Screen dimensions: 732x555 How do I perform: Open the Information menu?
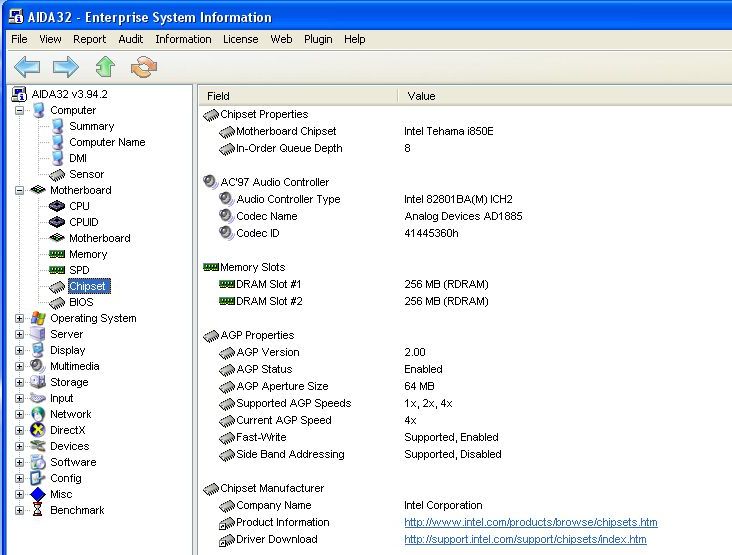tap(183, 39)
